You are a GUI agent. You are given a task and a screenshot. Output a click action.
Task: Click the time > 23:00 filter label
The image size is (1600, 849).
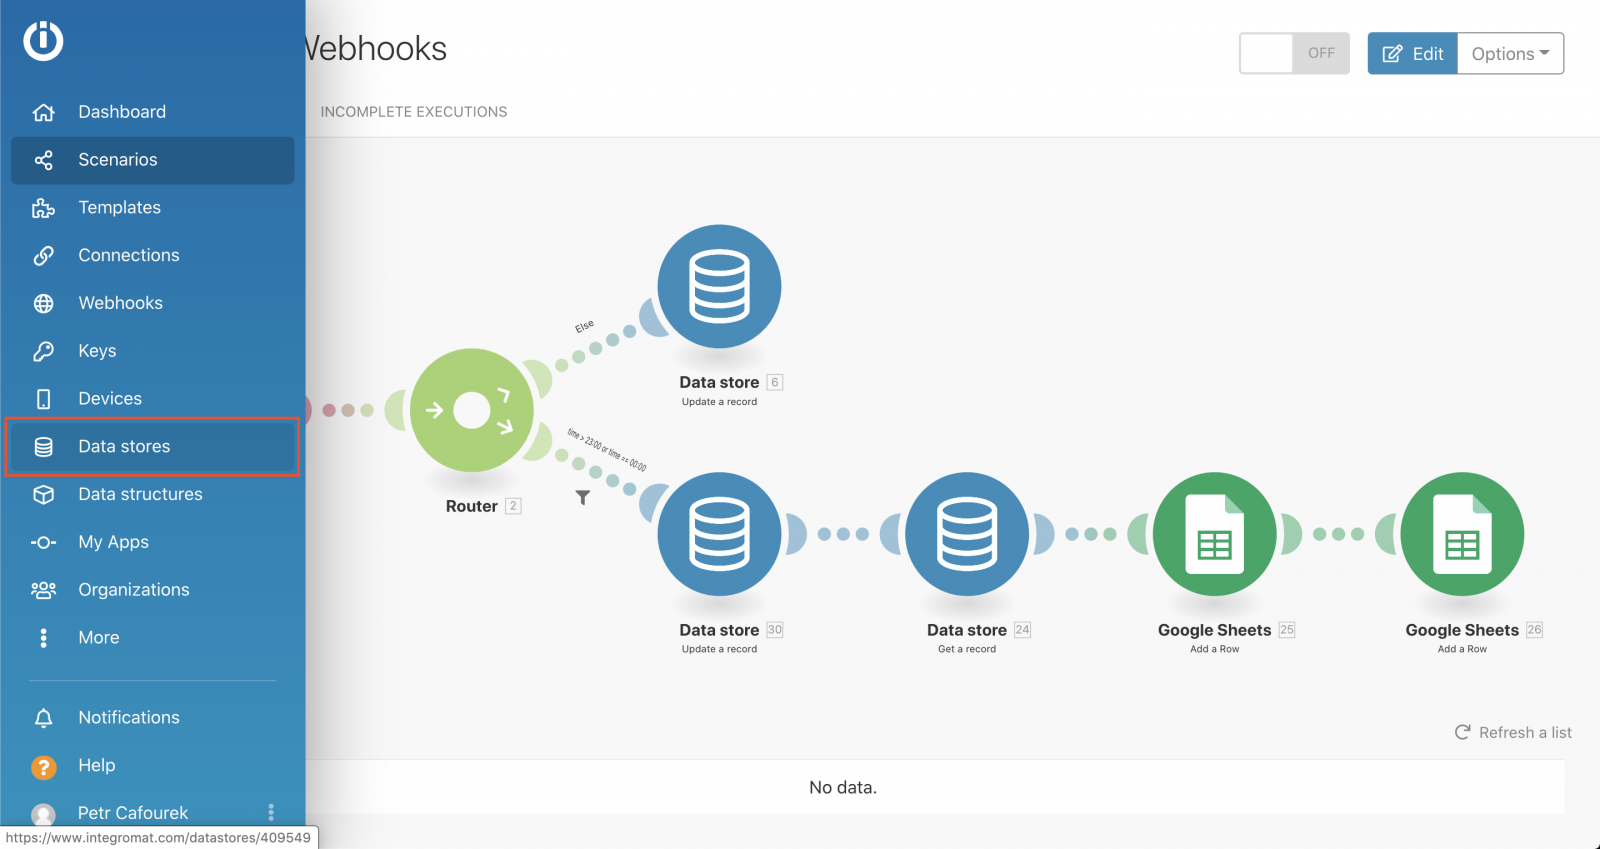[x=606, y=450]
